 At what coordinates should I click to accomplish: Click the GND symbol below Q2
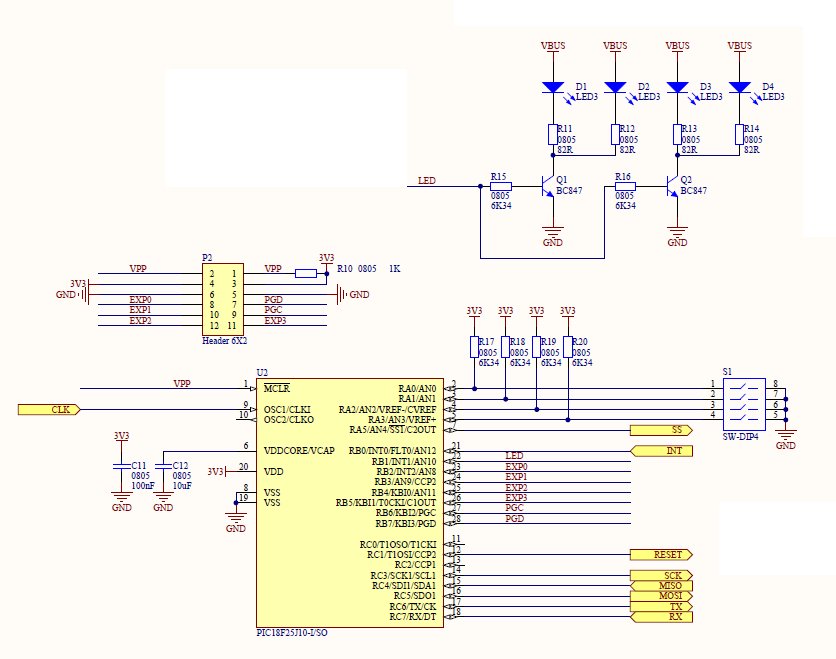(x=677, y=236)
